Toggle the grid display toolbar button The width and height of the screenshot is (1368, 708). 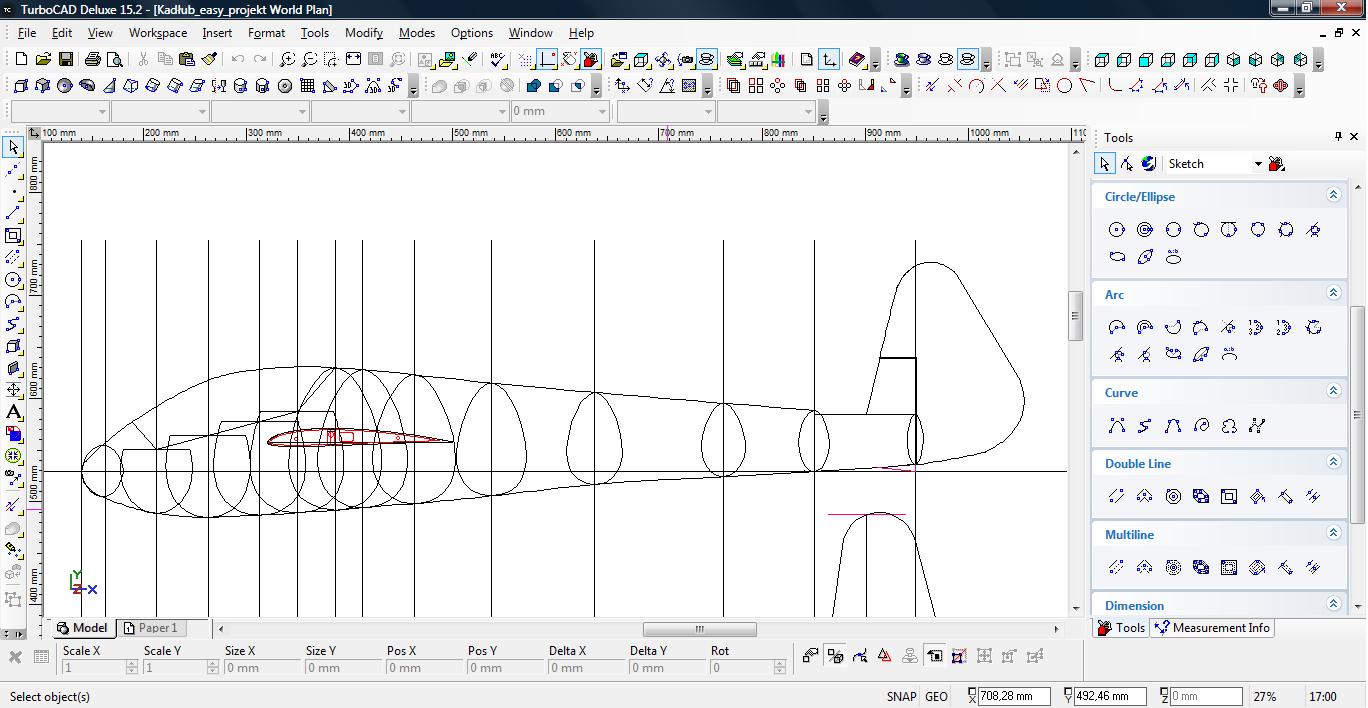point(525,60)
